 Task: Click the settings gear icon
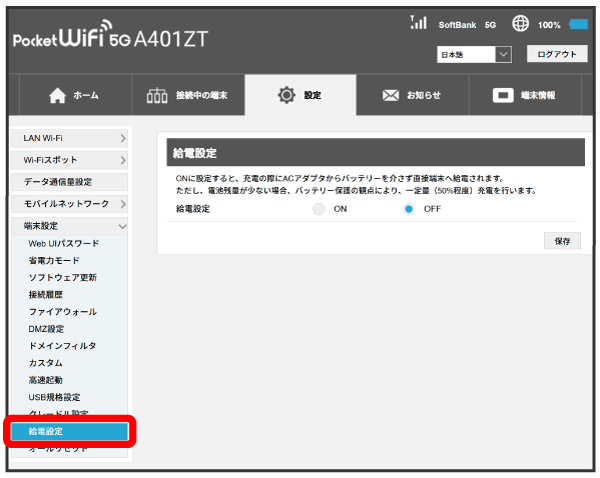click(x=286, y=96)
